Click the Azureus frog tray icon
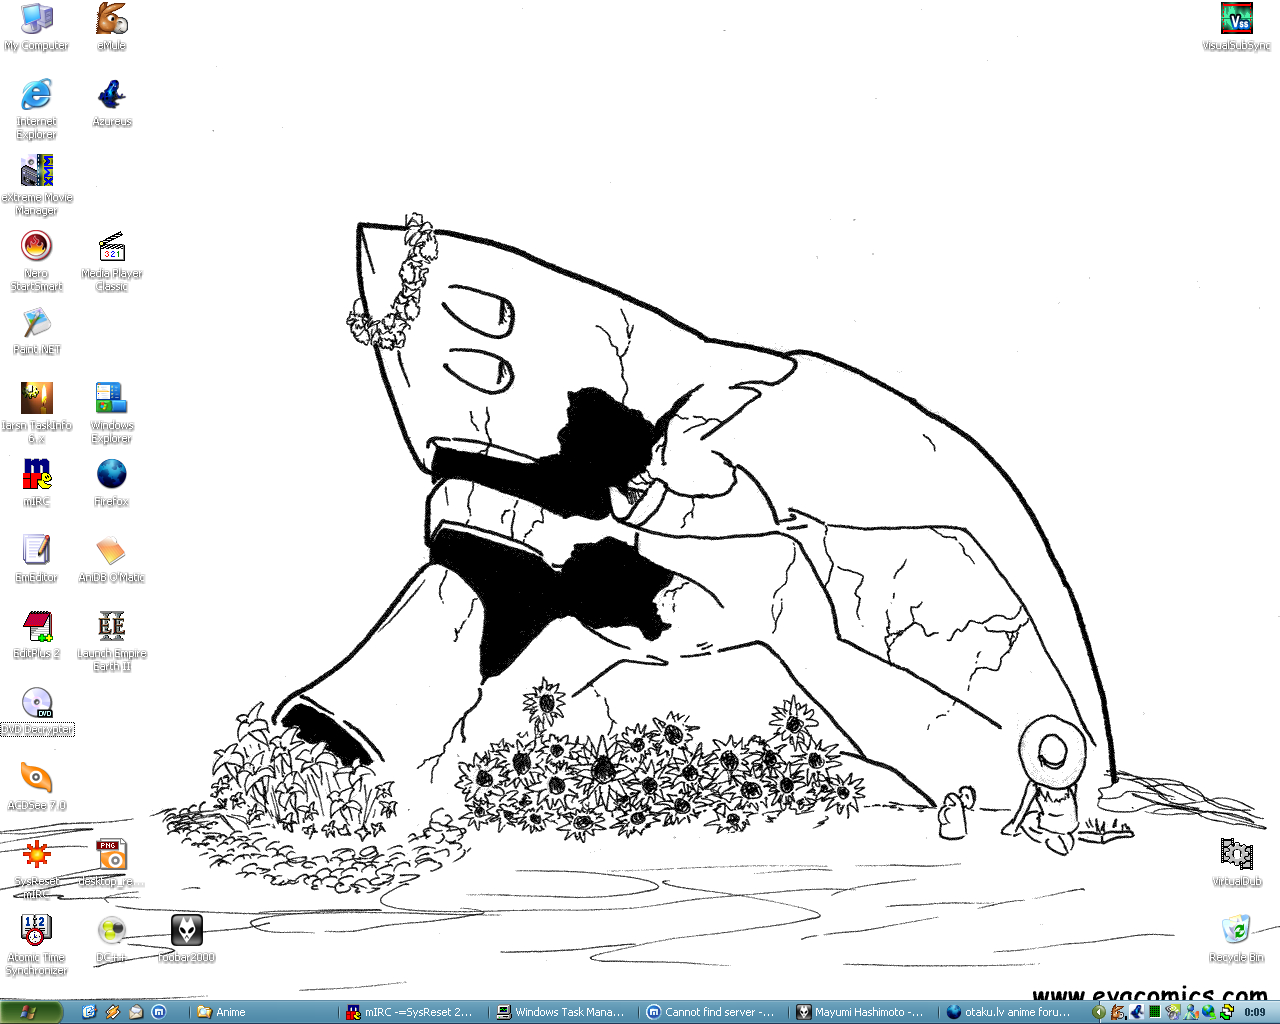The width and height of the screenshot is (1280, 1024). point(1136,1012)
